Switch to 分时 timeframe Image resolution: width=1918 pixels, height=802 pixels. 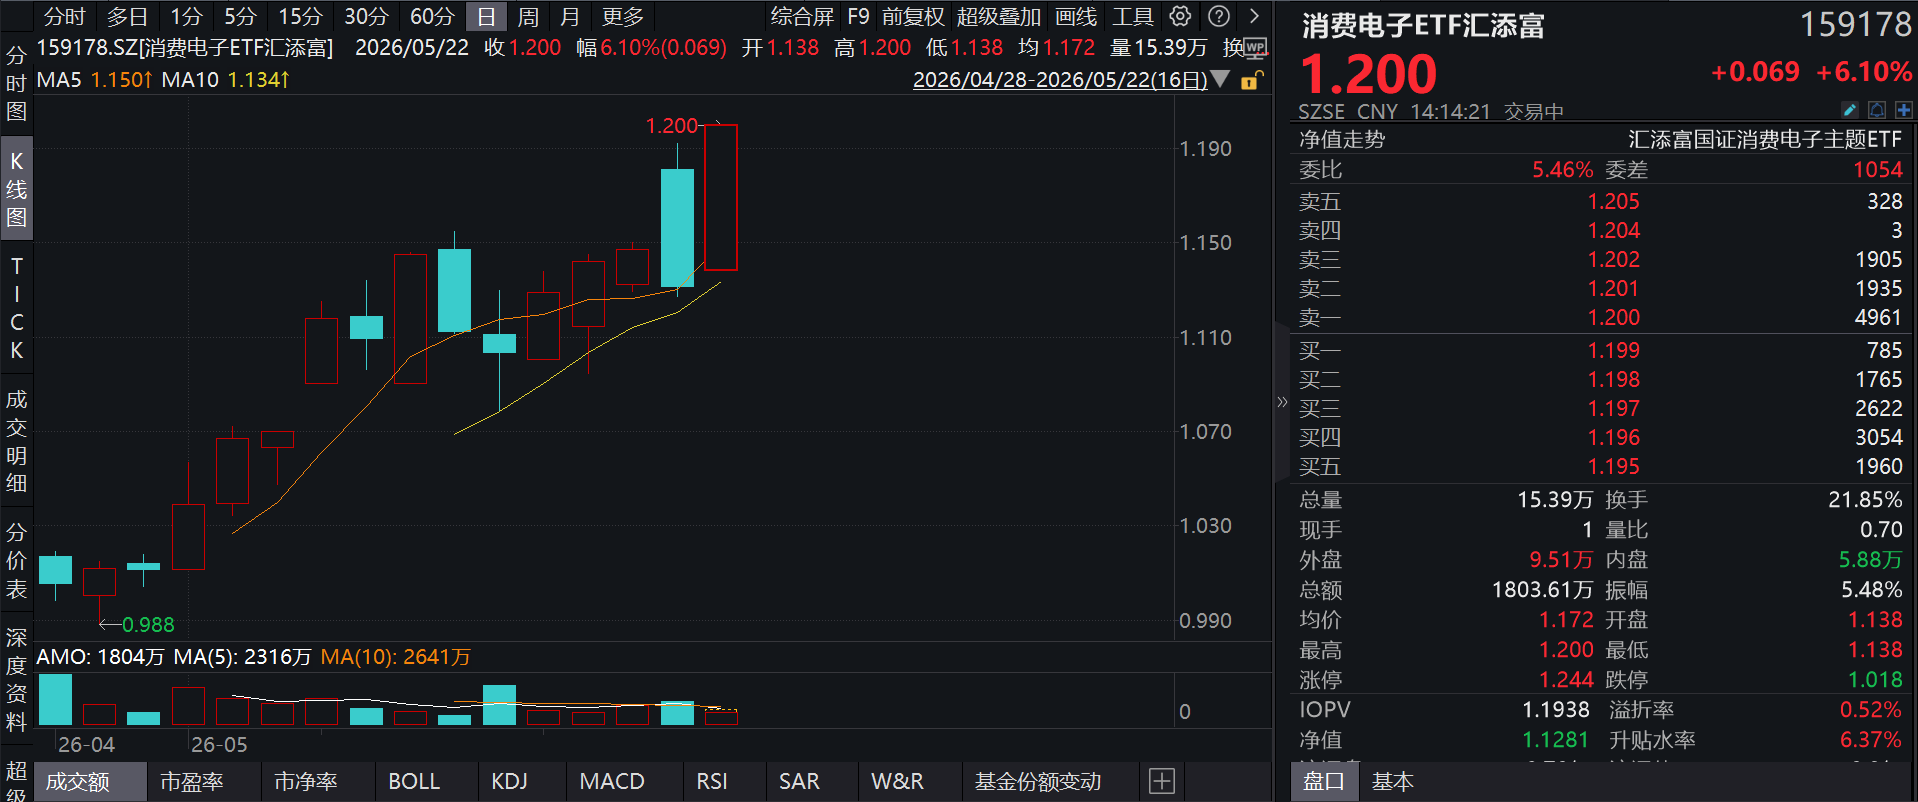point(65,16)
